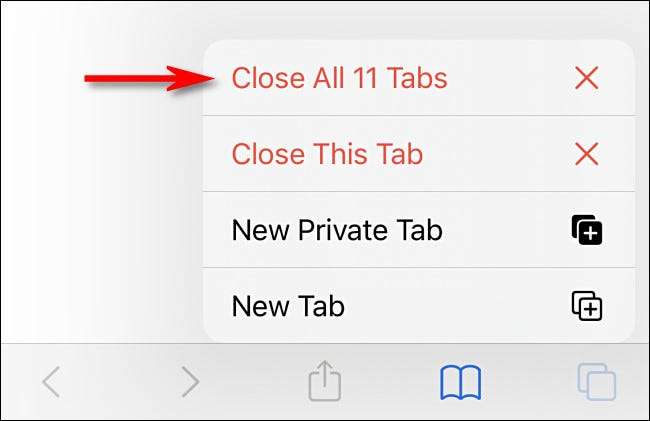Click the New Tab menu label
650x421 pixels.
pos(288,306)
